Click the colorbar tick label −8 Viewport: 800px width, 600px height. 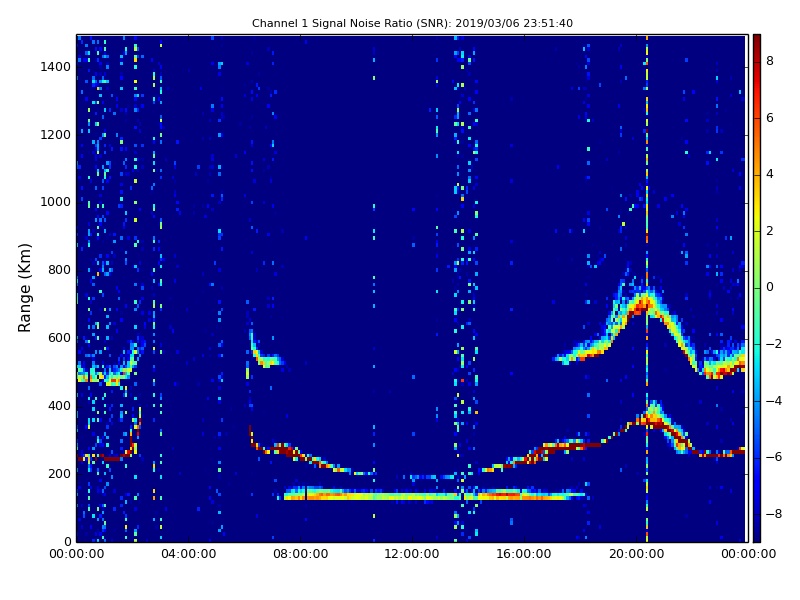point(774,514)
